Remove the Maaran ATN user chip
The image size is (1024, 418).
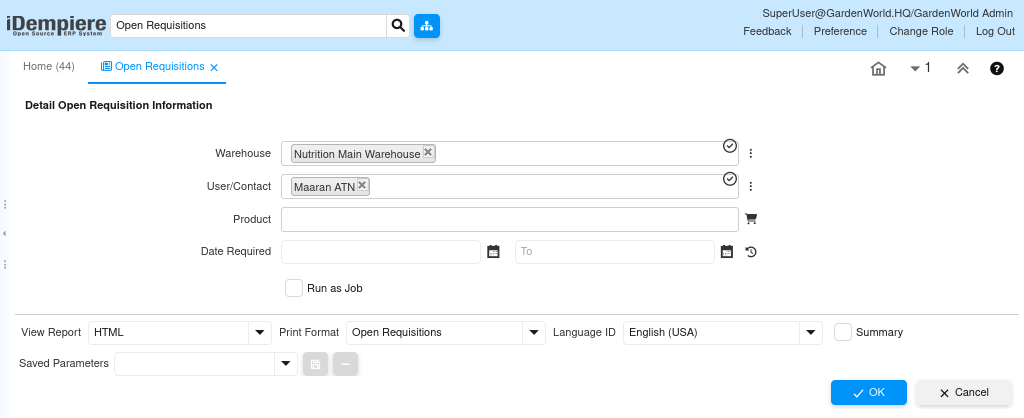tap(362, 185)
